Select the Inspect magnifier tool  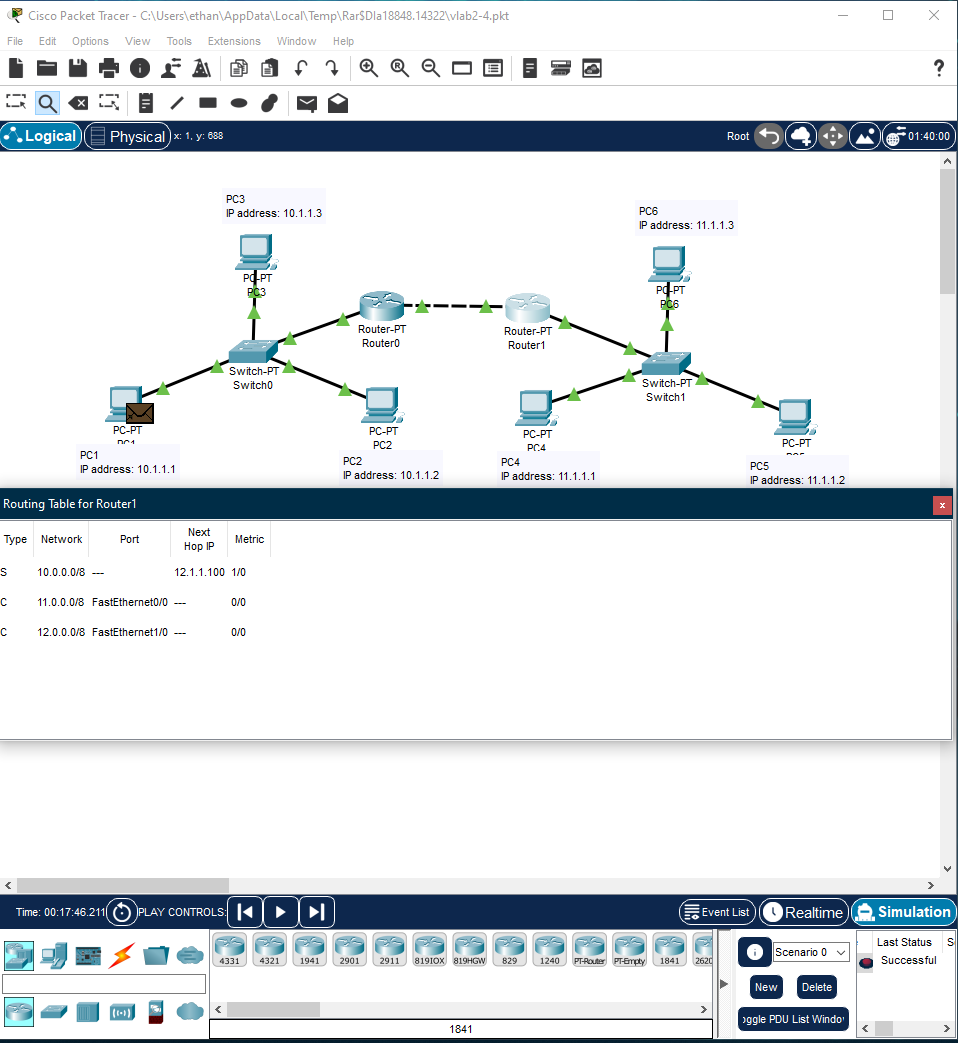(x=47, y=103)
